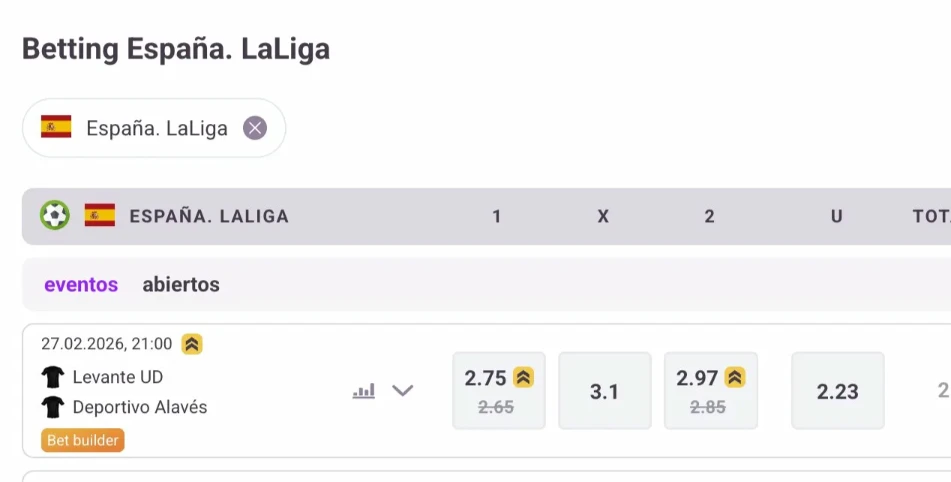The height and width of the screenshot is (482, 951).
Task: Remove the España. LaLiga filter chip
Action: point(255,128)
